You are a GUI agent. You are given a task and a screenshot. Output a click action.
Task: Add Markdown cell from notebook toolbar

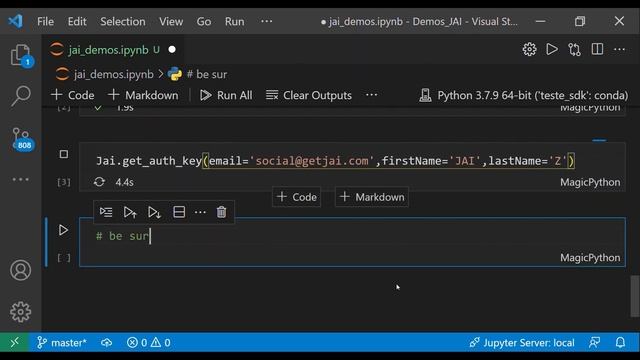pyautogui.click(x=143, y=95)
